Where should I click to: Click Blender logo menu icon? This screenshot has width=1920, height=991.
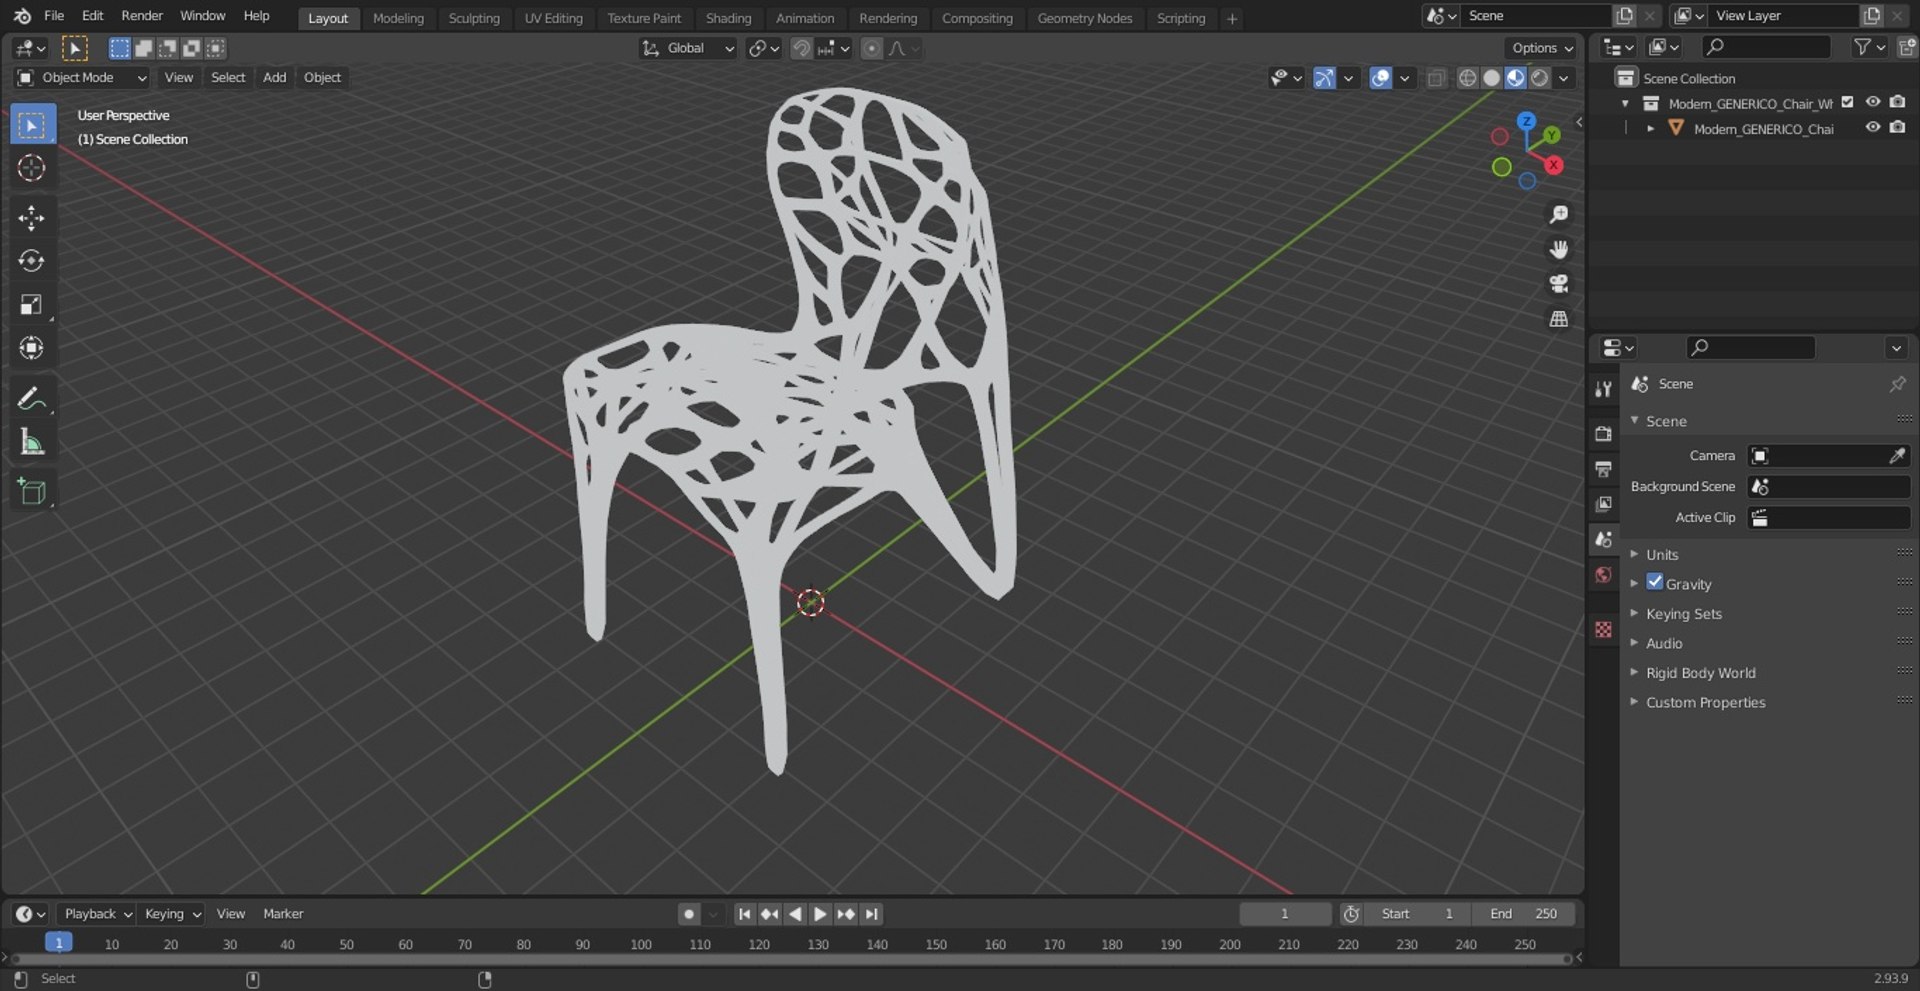tap(22, 16)
